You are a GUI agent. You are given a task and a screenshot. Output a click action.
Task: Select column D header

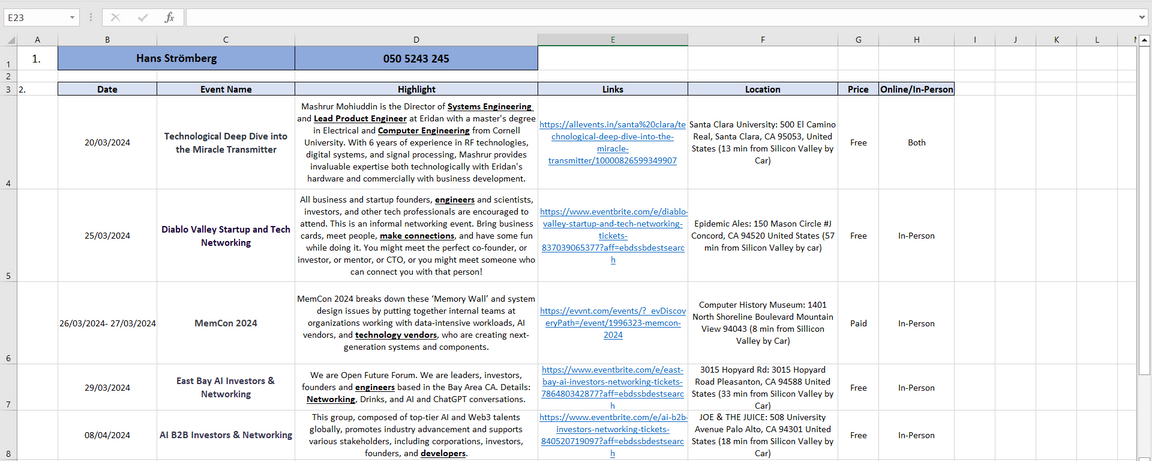(x=417, y=40)
